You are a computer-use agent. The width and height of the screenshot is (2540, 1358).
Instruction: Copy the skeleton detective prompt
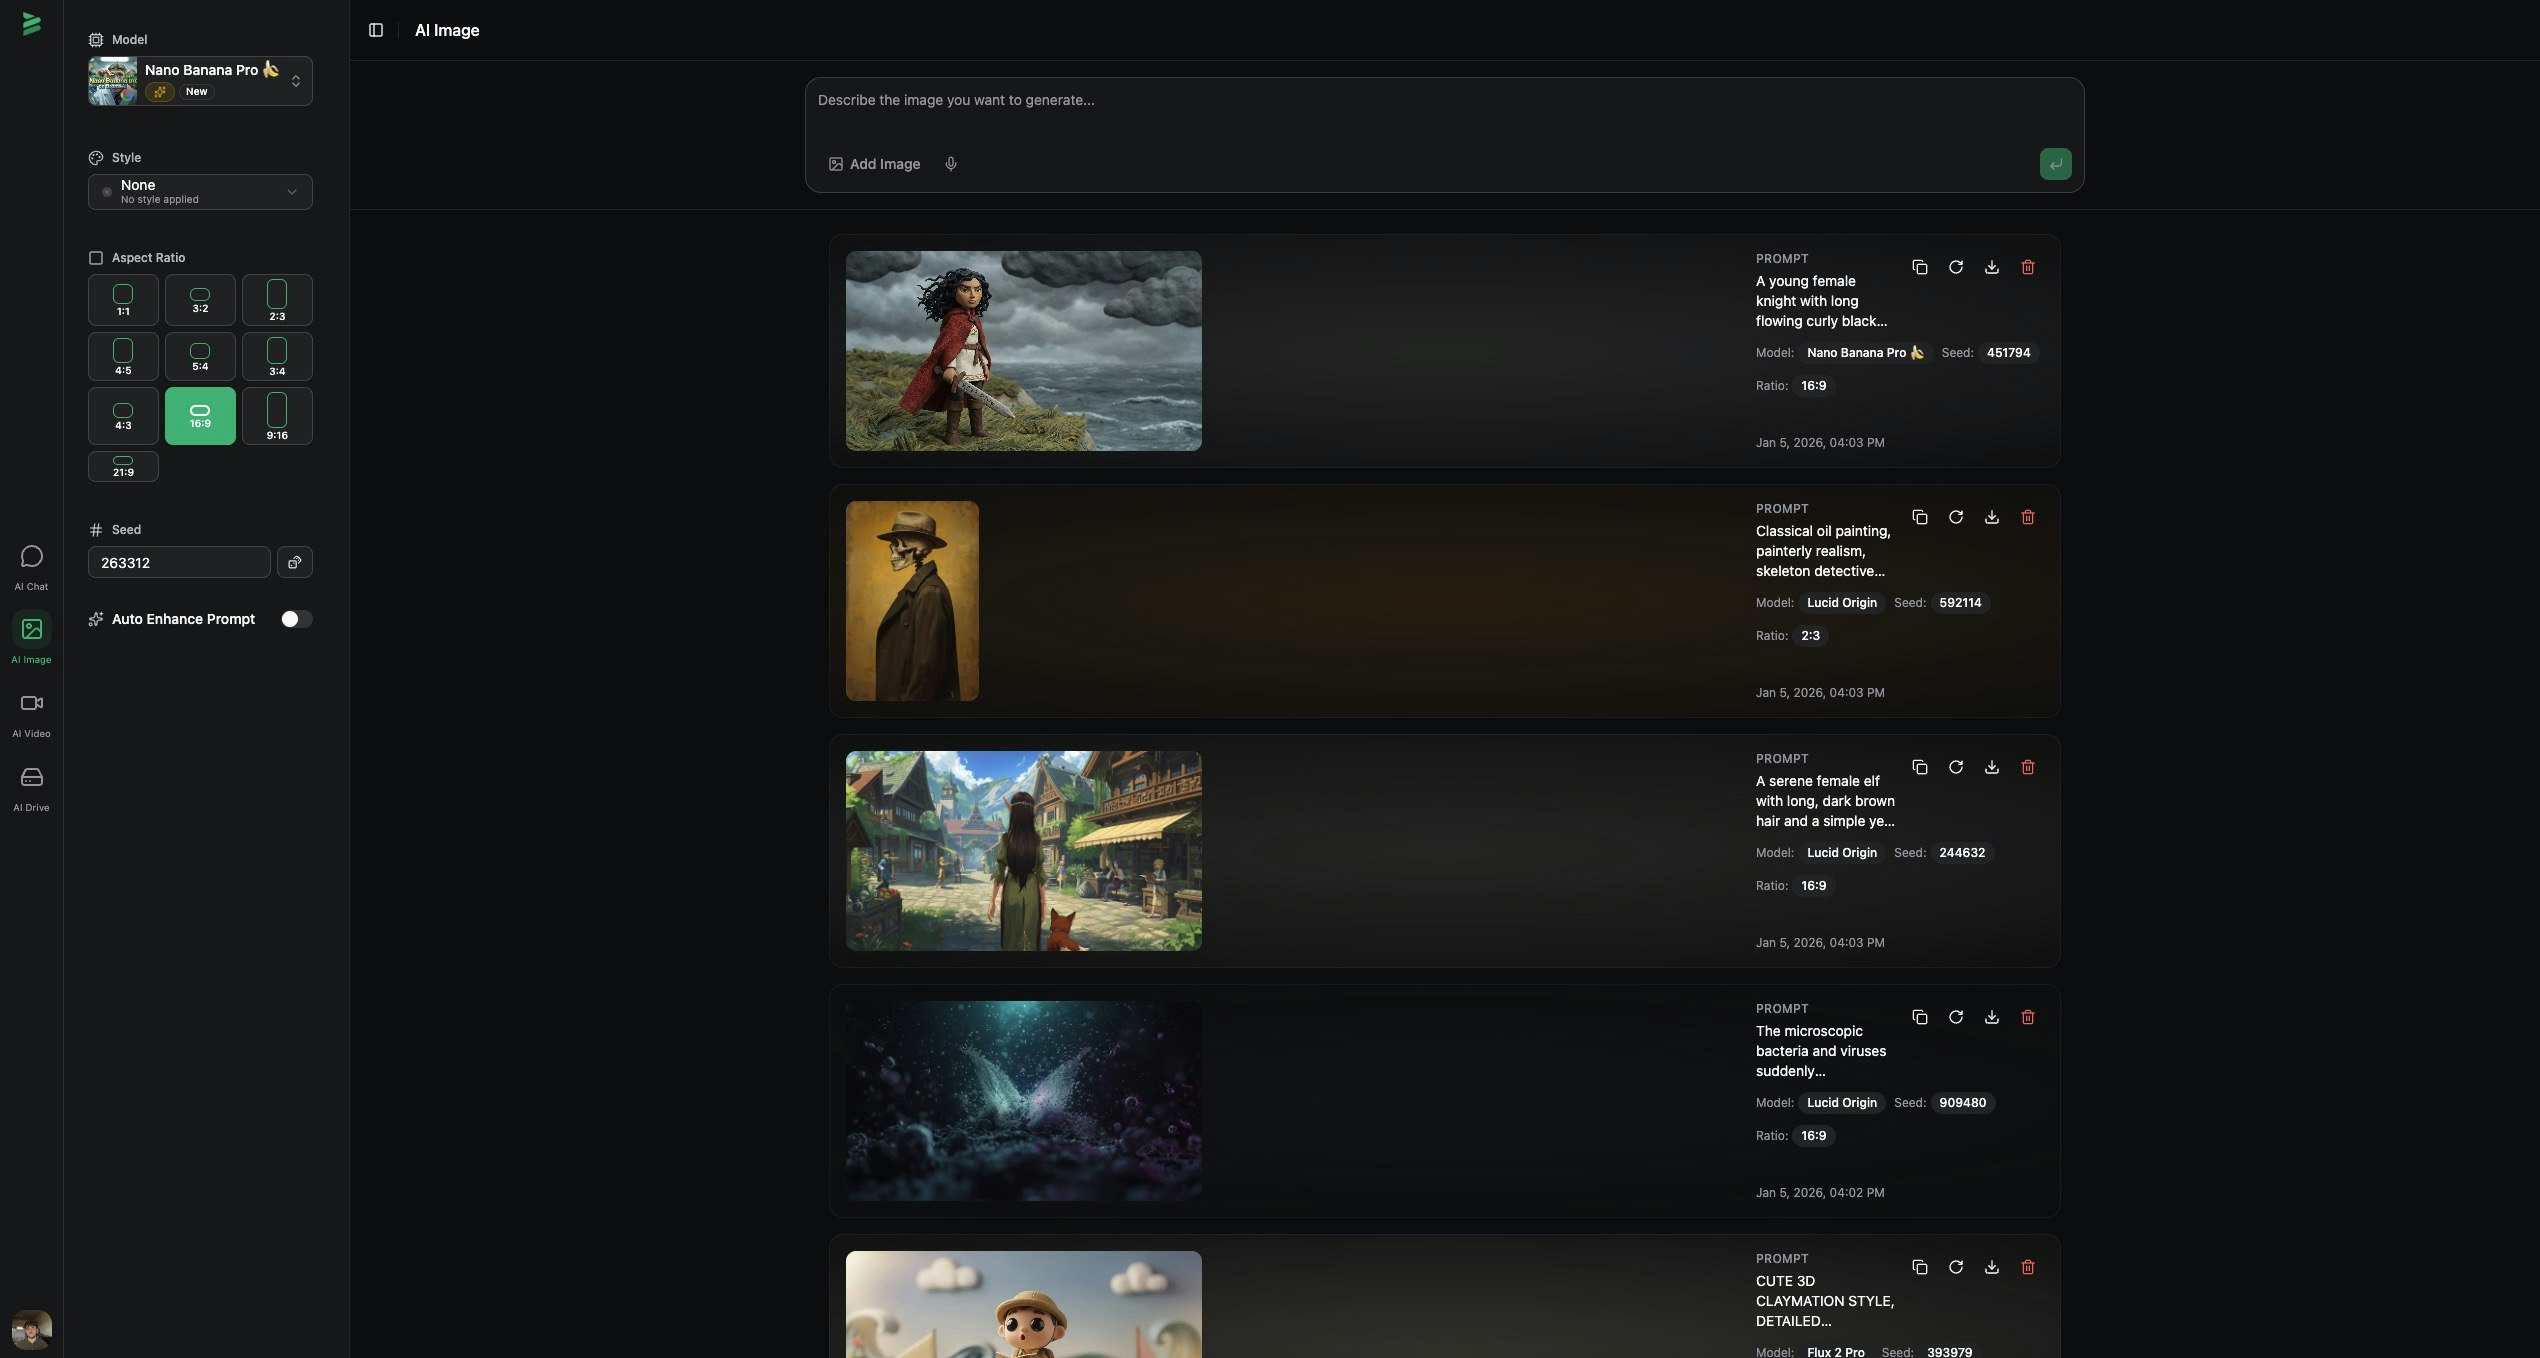click(1920, 517)
